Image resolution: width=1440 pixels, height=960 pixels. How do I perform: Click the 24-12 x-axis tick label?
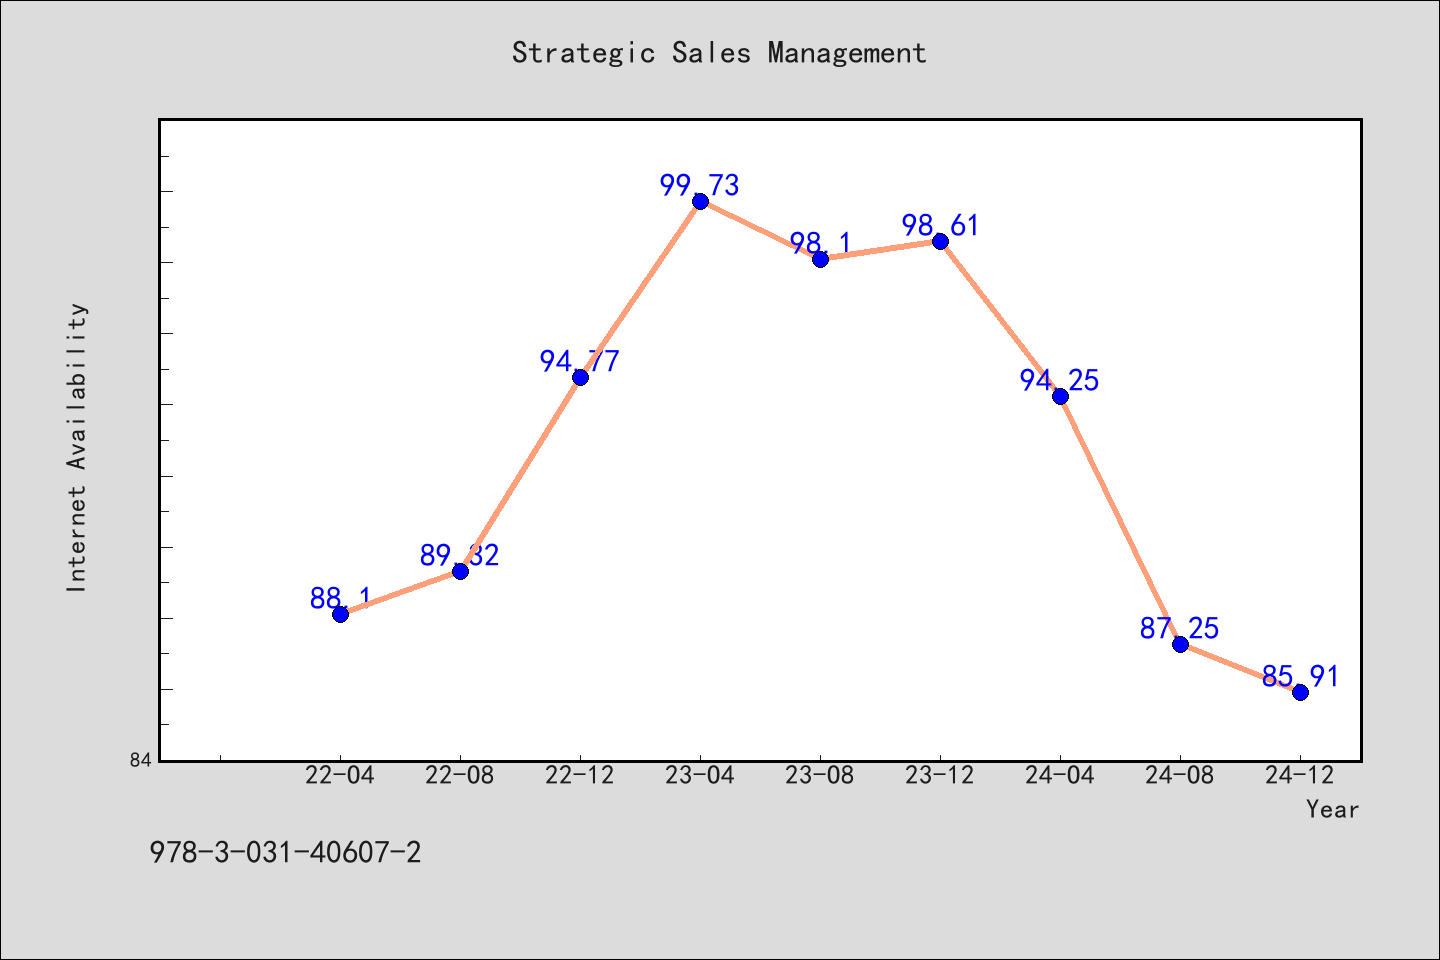tap(1300, 775)
